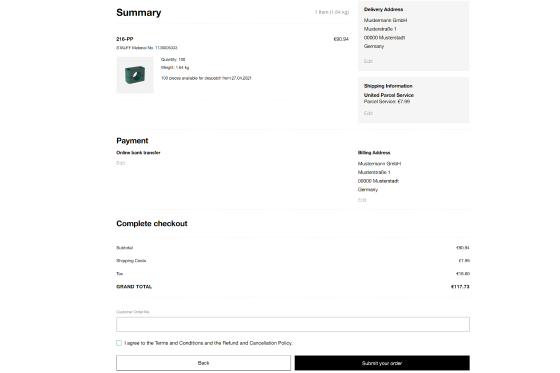Screen dimensions: 560x373
Task: Select the Parcel Service price text
Action: click(387, 101)
